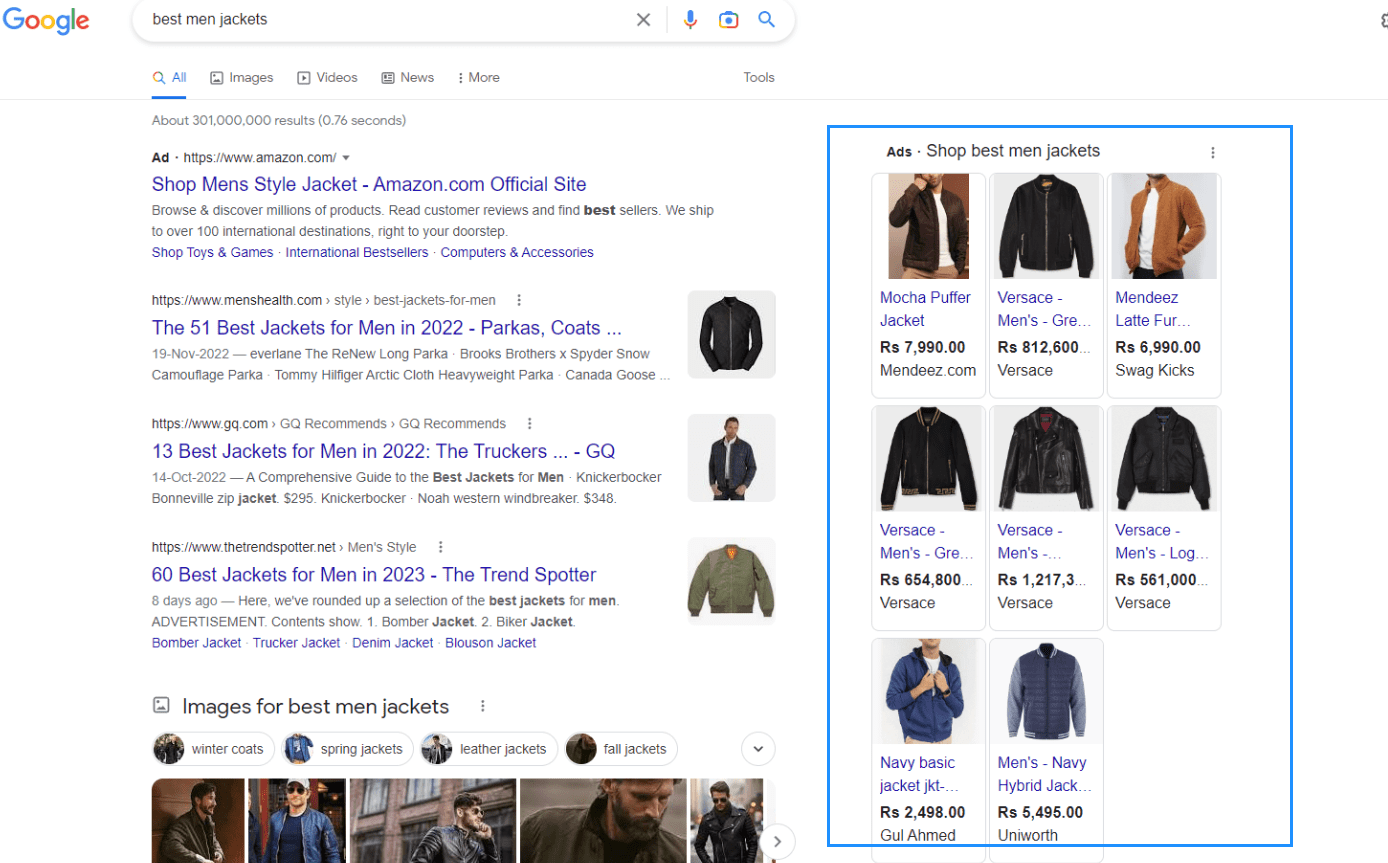This screenshot has width=1388, height=863.
Task: Open search by image camera icon
Action: pyautogui.click(x=728, y=20)
